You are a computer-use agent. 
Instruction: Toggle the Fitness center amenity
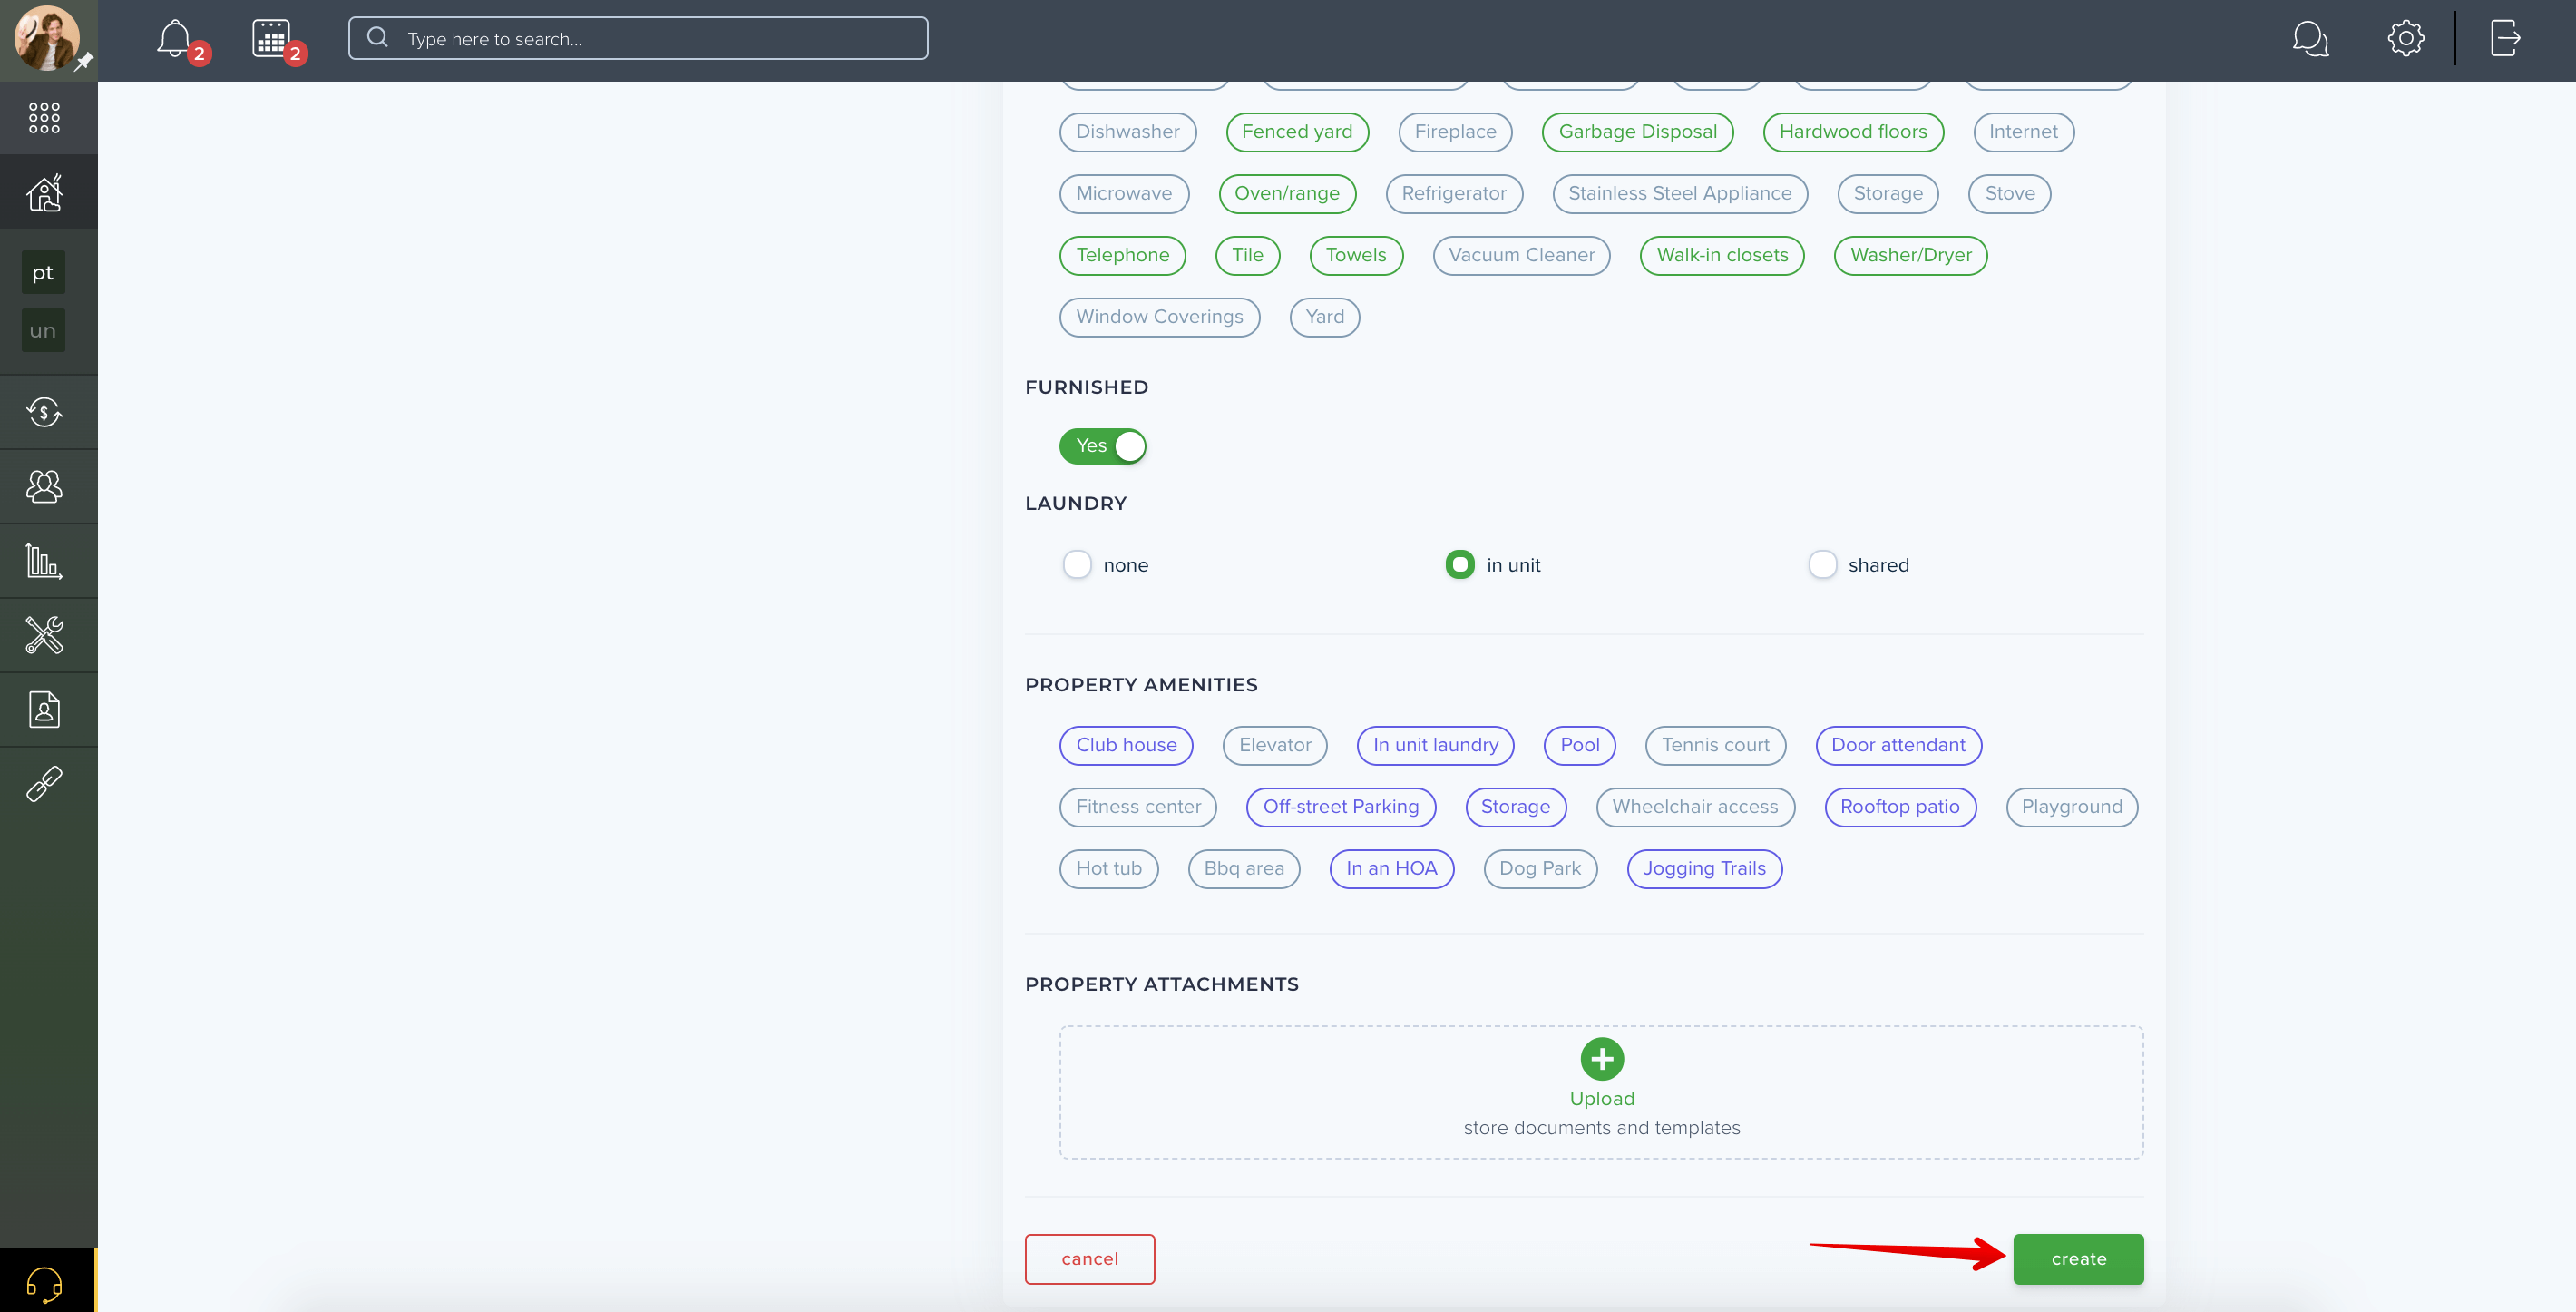(x=1138, y=807)
